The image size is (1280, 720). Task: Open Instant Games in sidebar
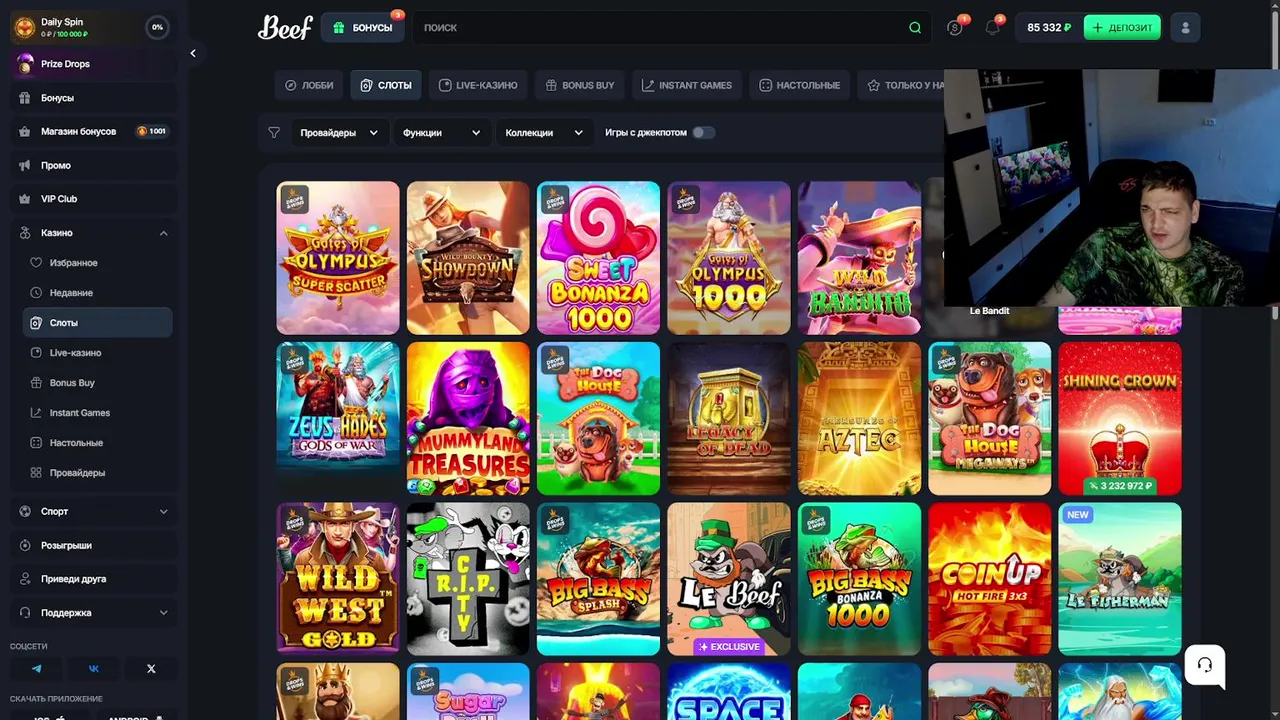[97, 413]
